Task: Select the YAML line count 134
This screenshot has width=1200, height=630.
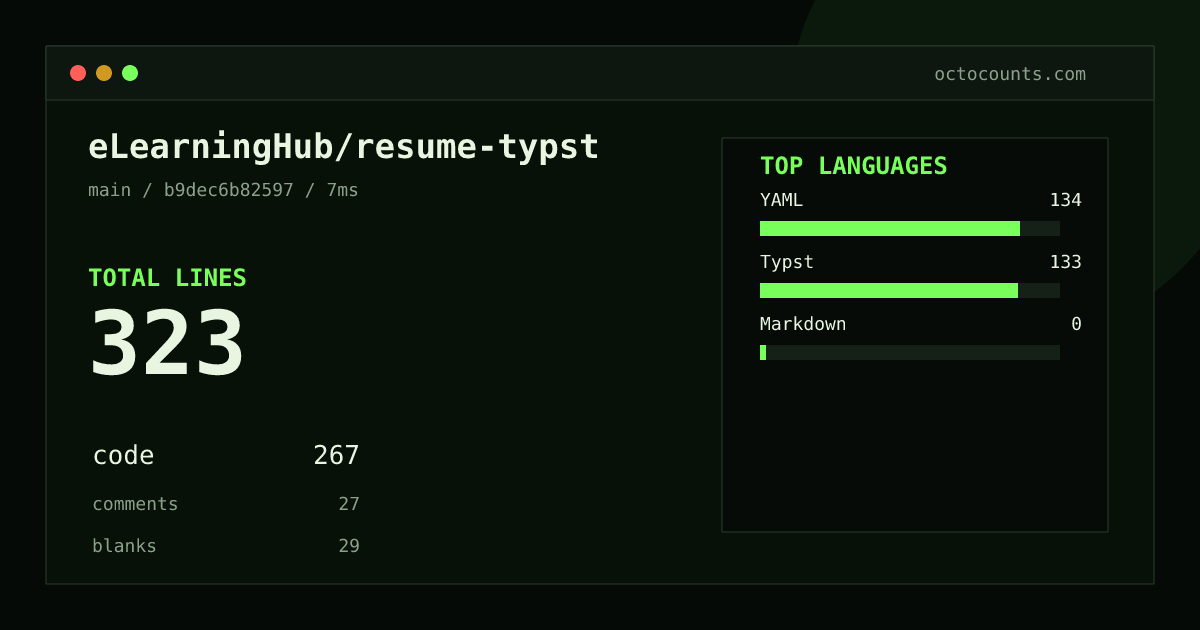Action: point(1065,200)
